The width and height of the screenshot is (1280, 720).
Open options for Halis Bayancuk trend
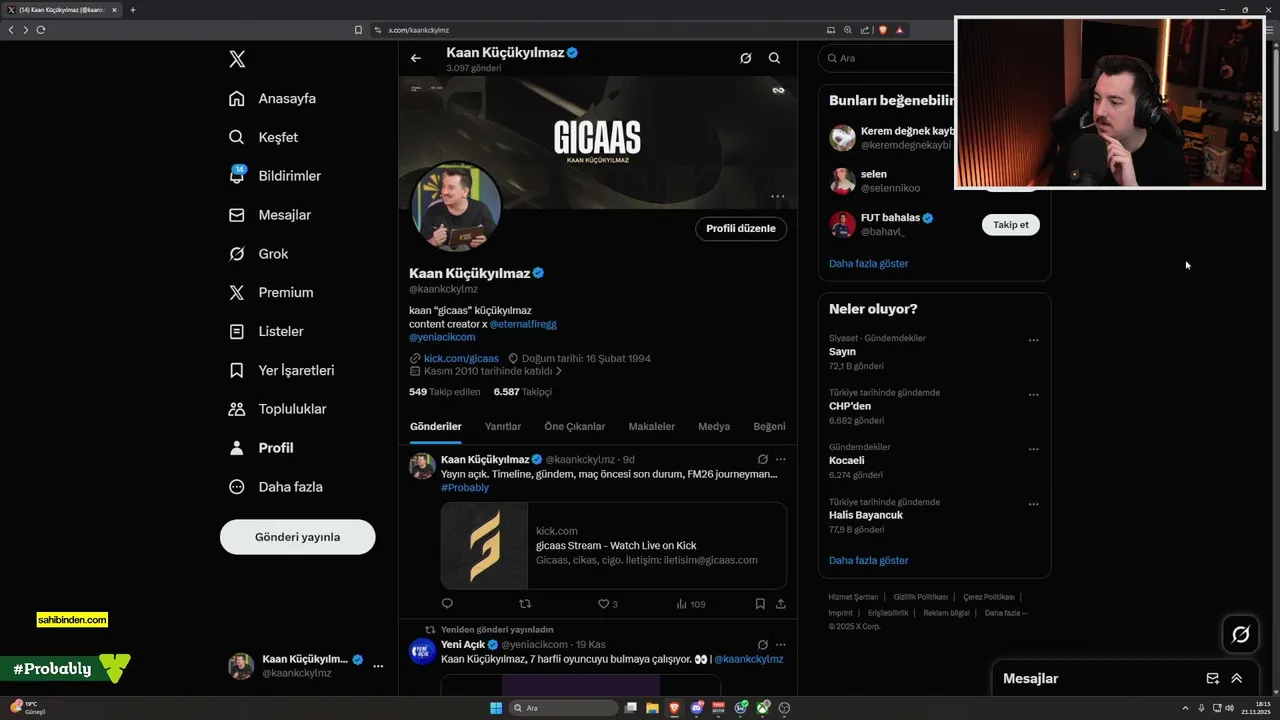click(x=1034, y=504)
